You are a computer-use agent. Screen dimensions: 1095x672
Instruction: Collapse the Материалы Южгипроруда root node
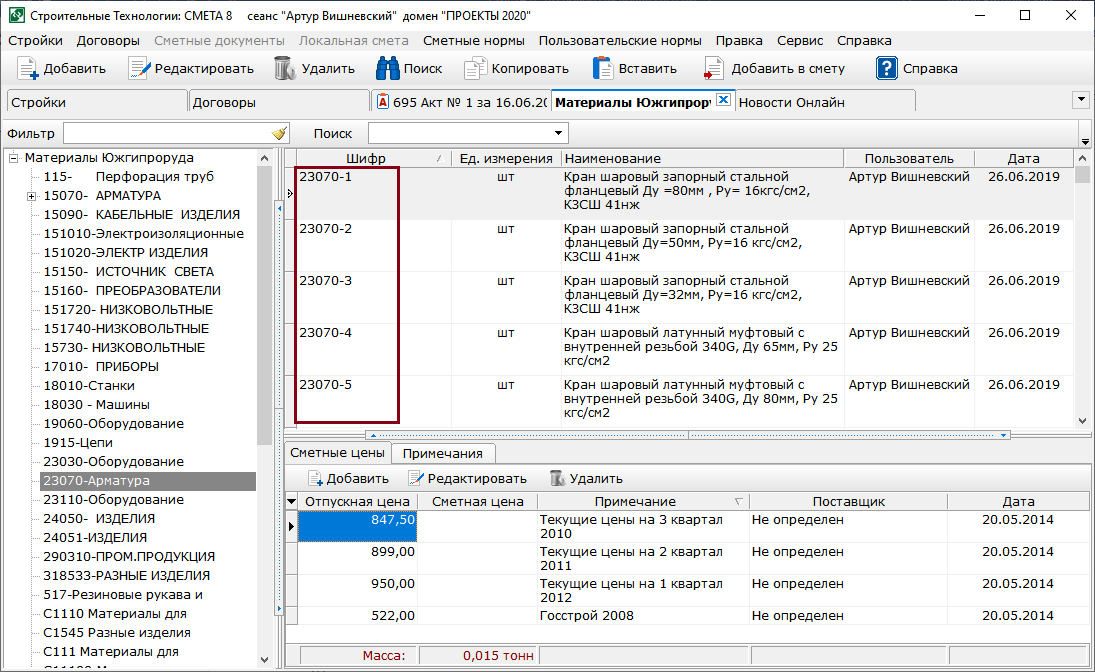(14, 158)
